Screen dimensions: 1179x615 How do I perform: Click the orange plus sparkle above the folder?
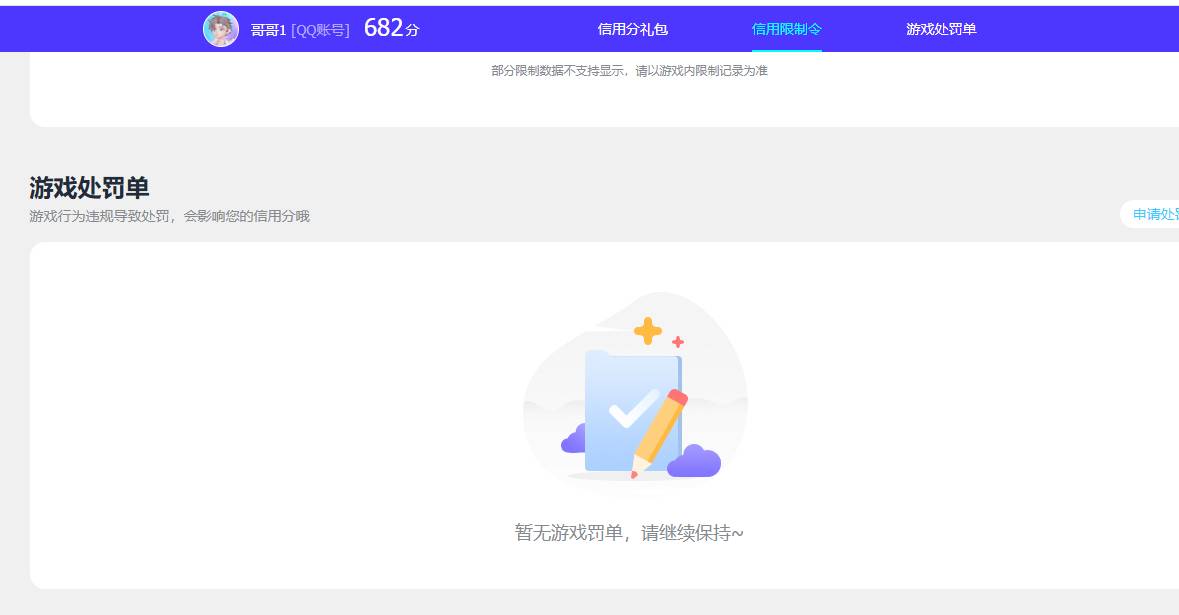648,329
